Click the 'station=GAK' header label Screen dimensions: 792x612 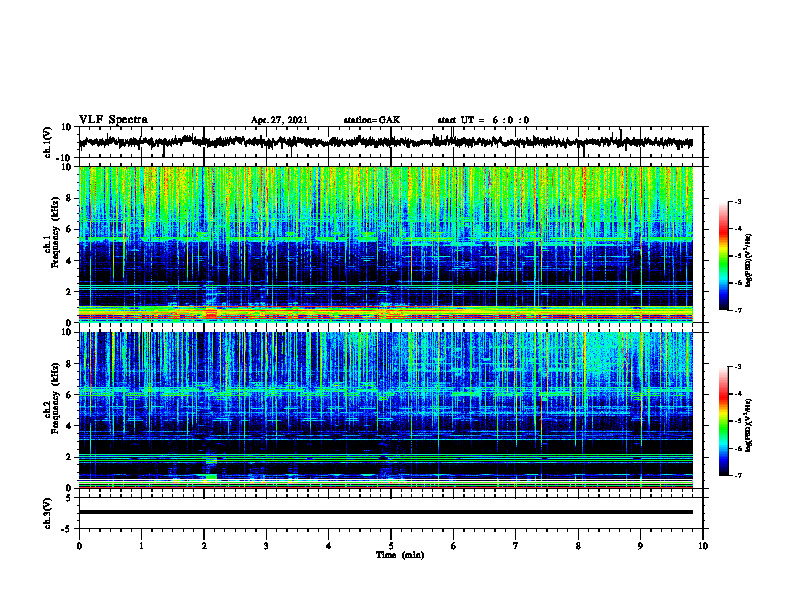pos(372,120)
